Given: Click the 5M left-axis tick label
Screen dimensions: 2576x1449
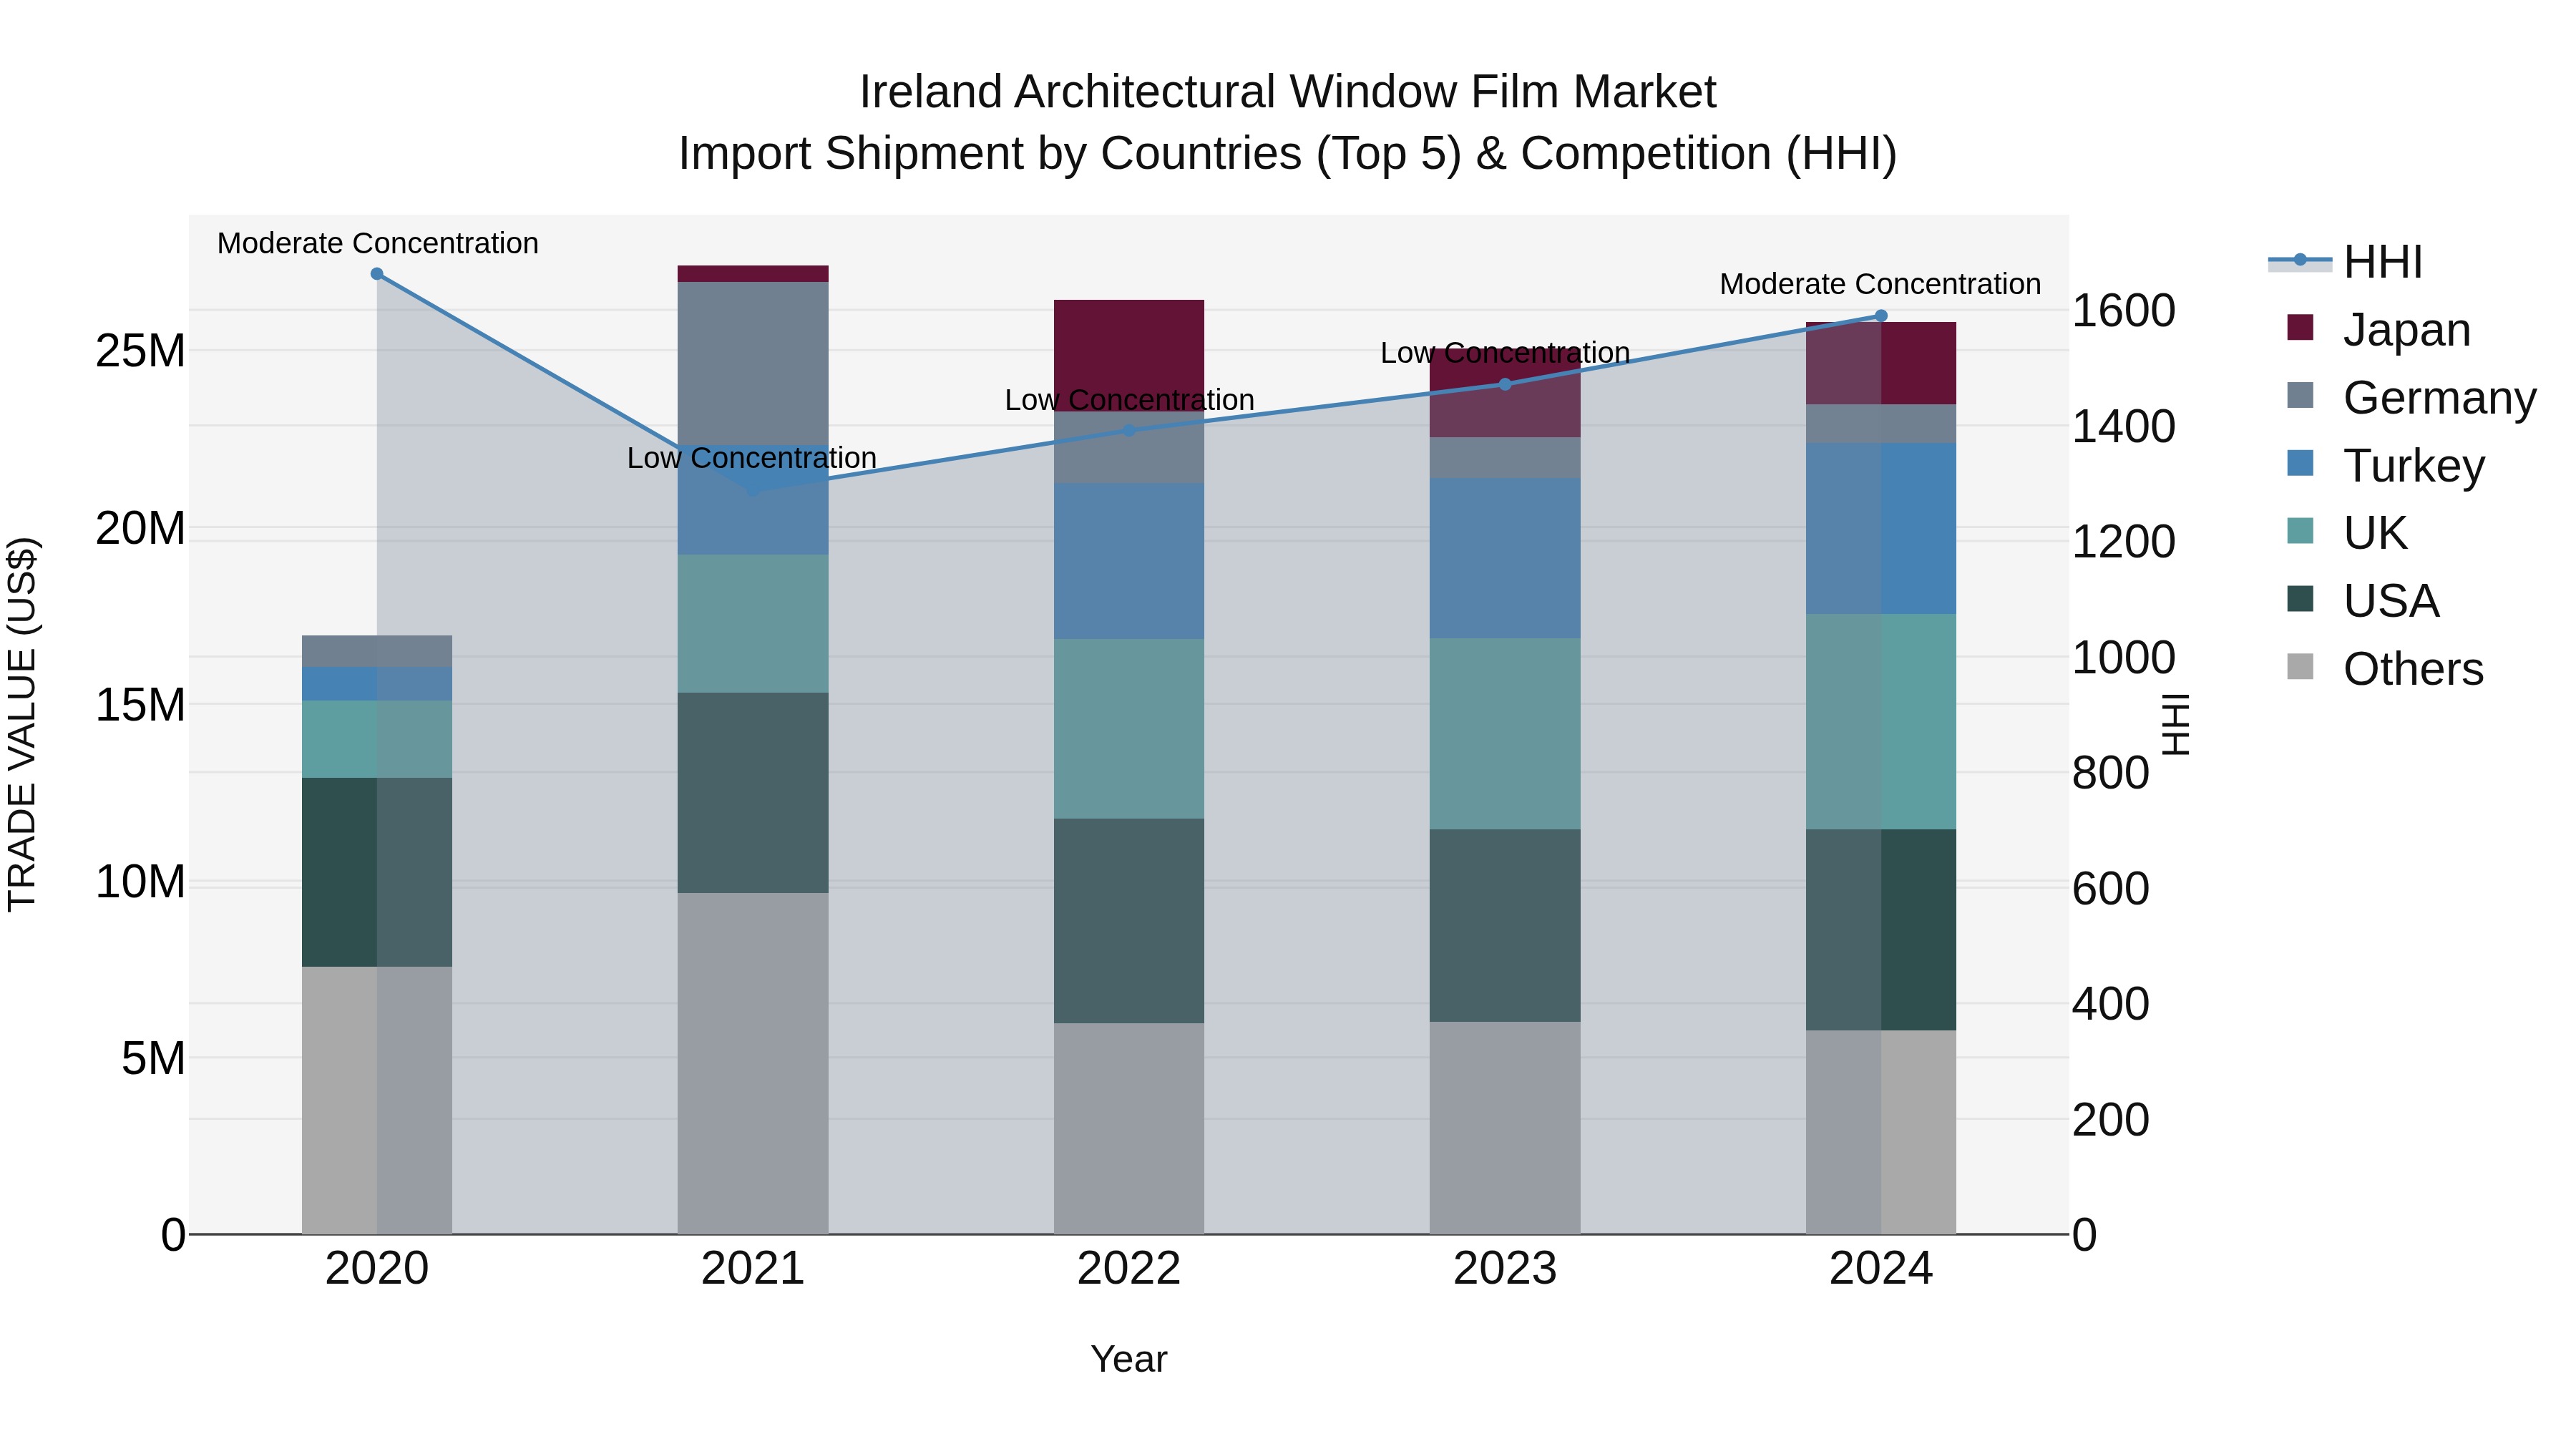Looking at the screenshot, I should 153,1058.
